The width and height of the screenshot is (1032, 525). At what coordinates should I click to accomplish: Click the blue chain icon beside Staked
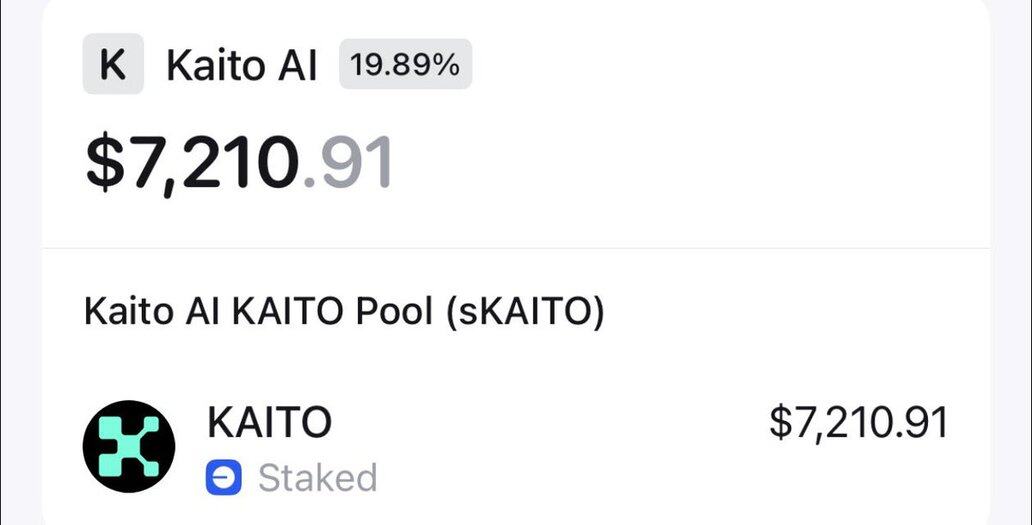224,478
